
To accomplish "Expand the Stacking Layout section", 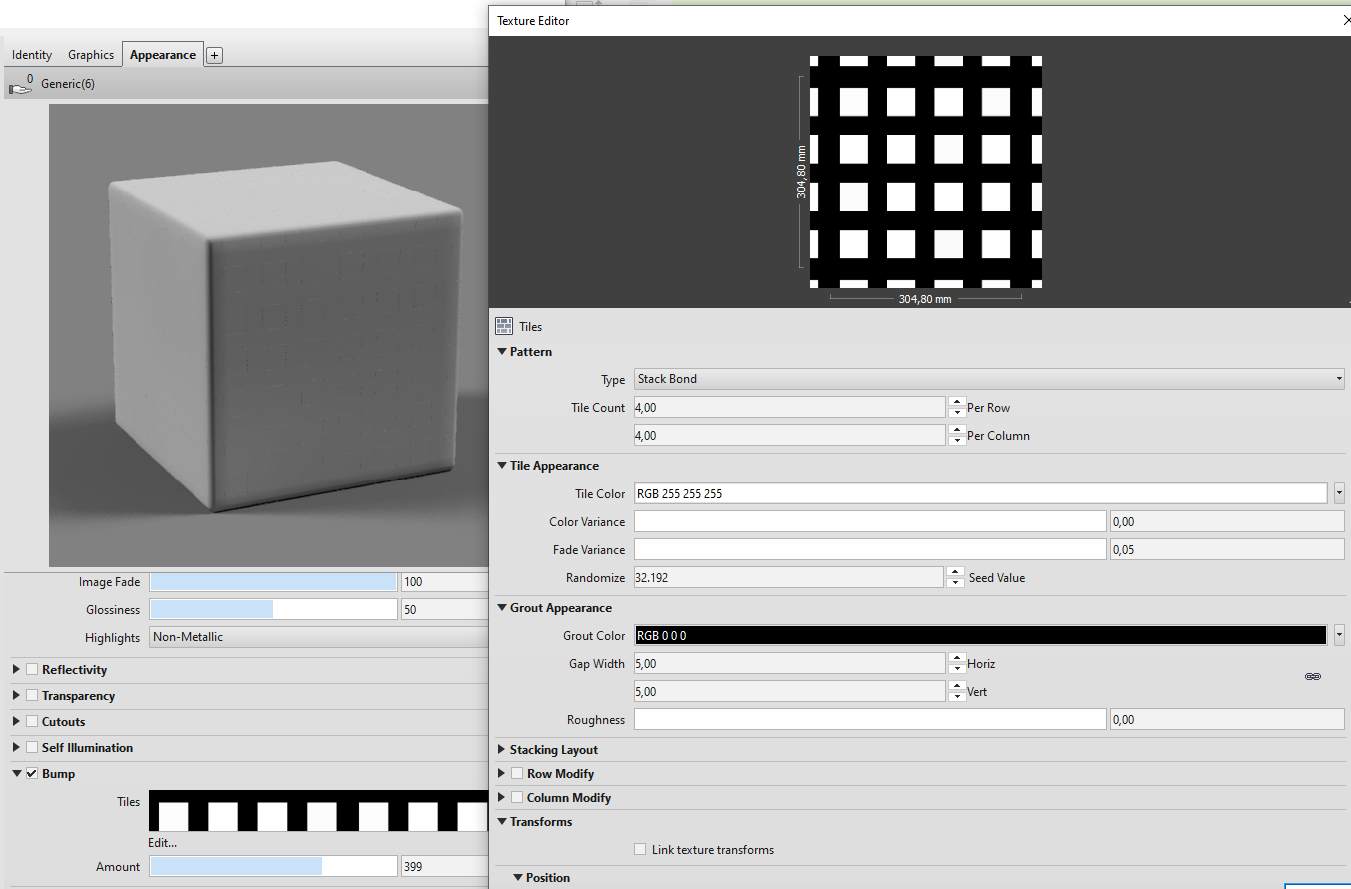I will (x=502, y=750).
